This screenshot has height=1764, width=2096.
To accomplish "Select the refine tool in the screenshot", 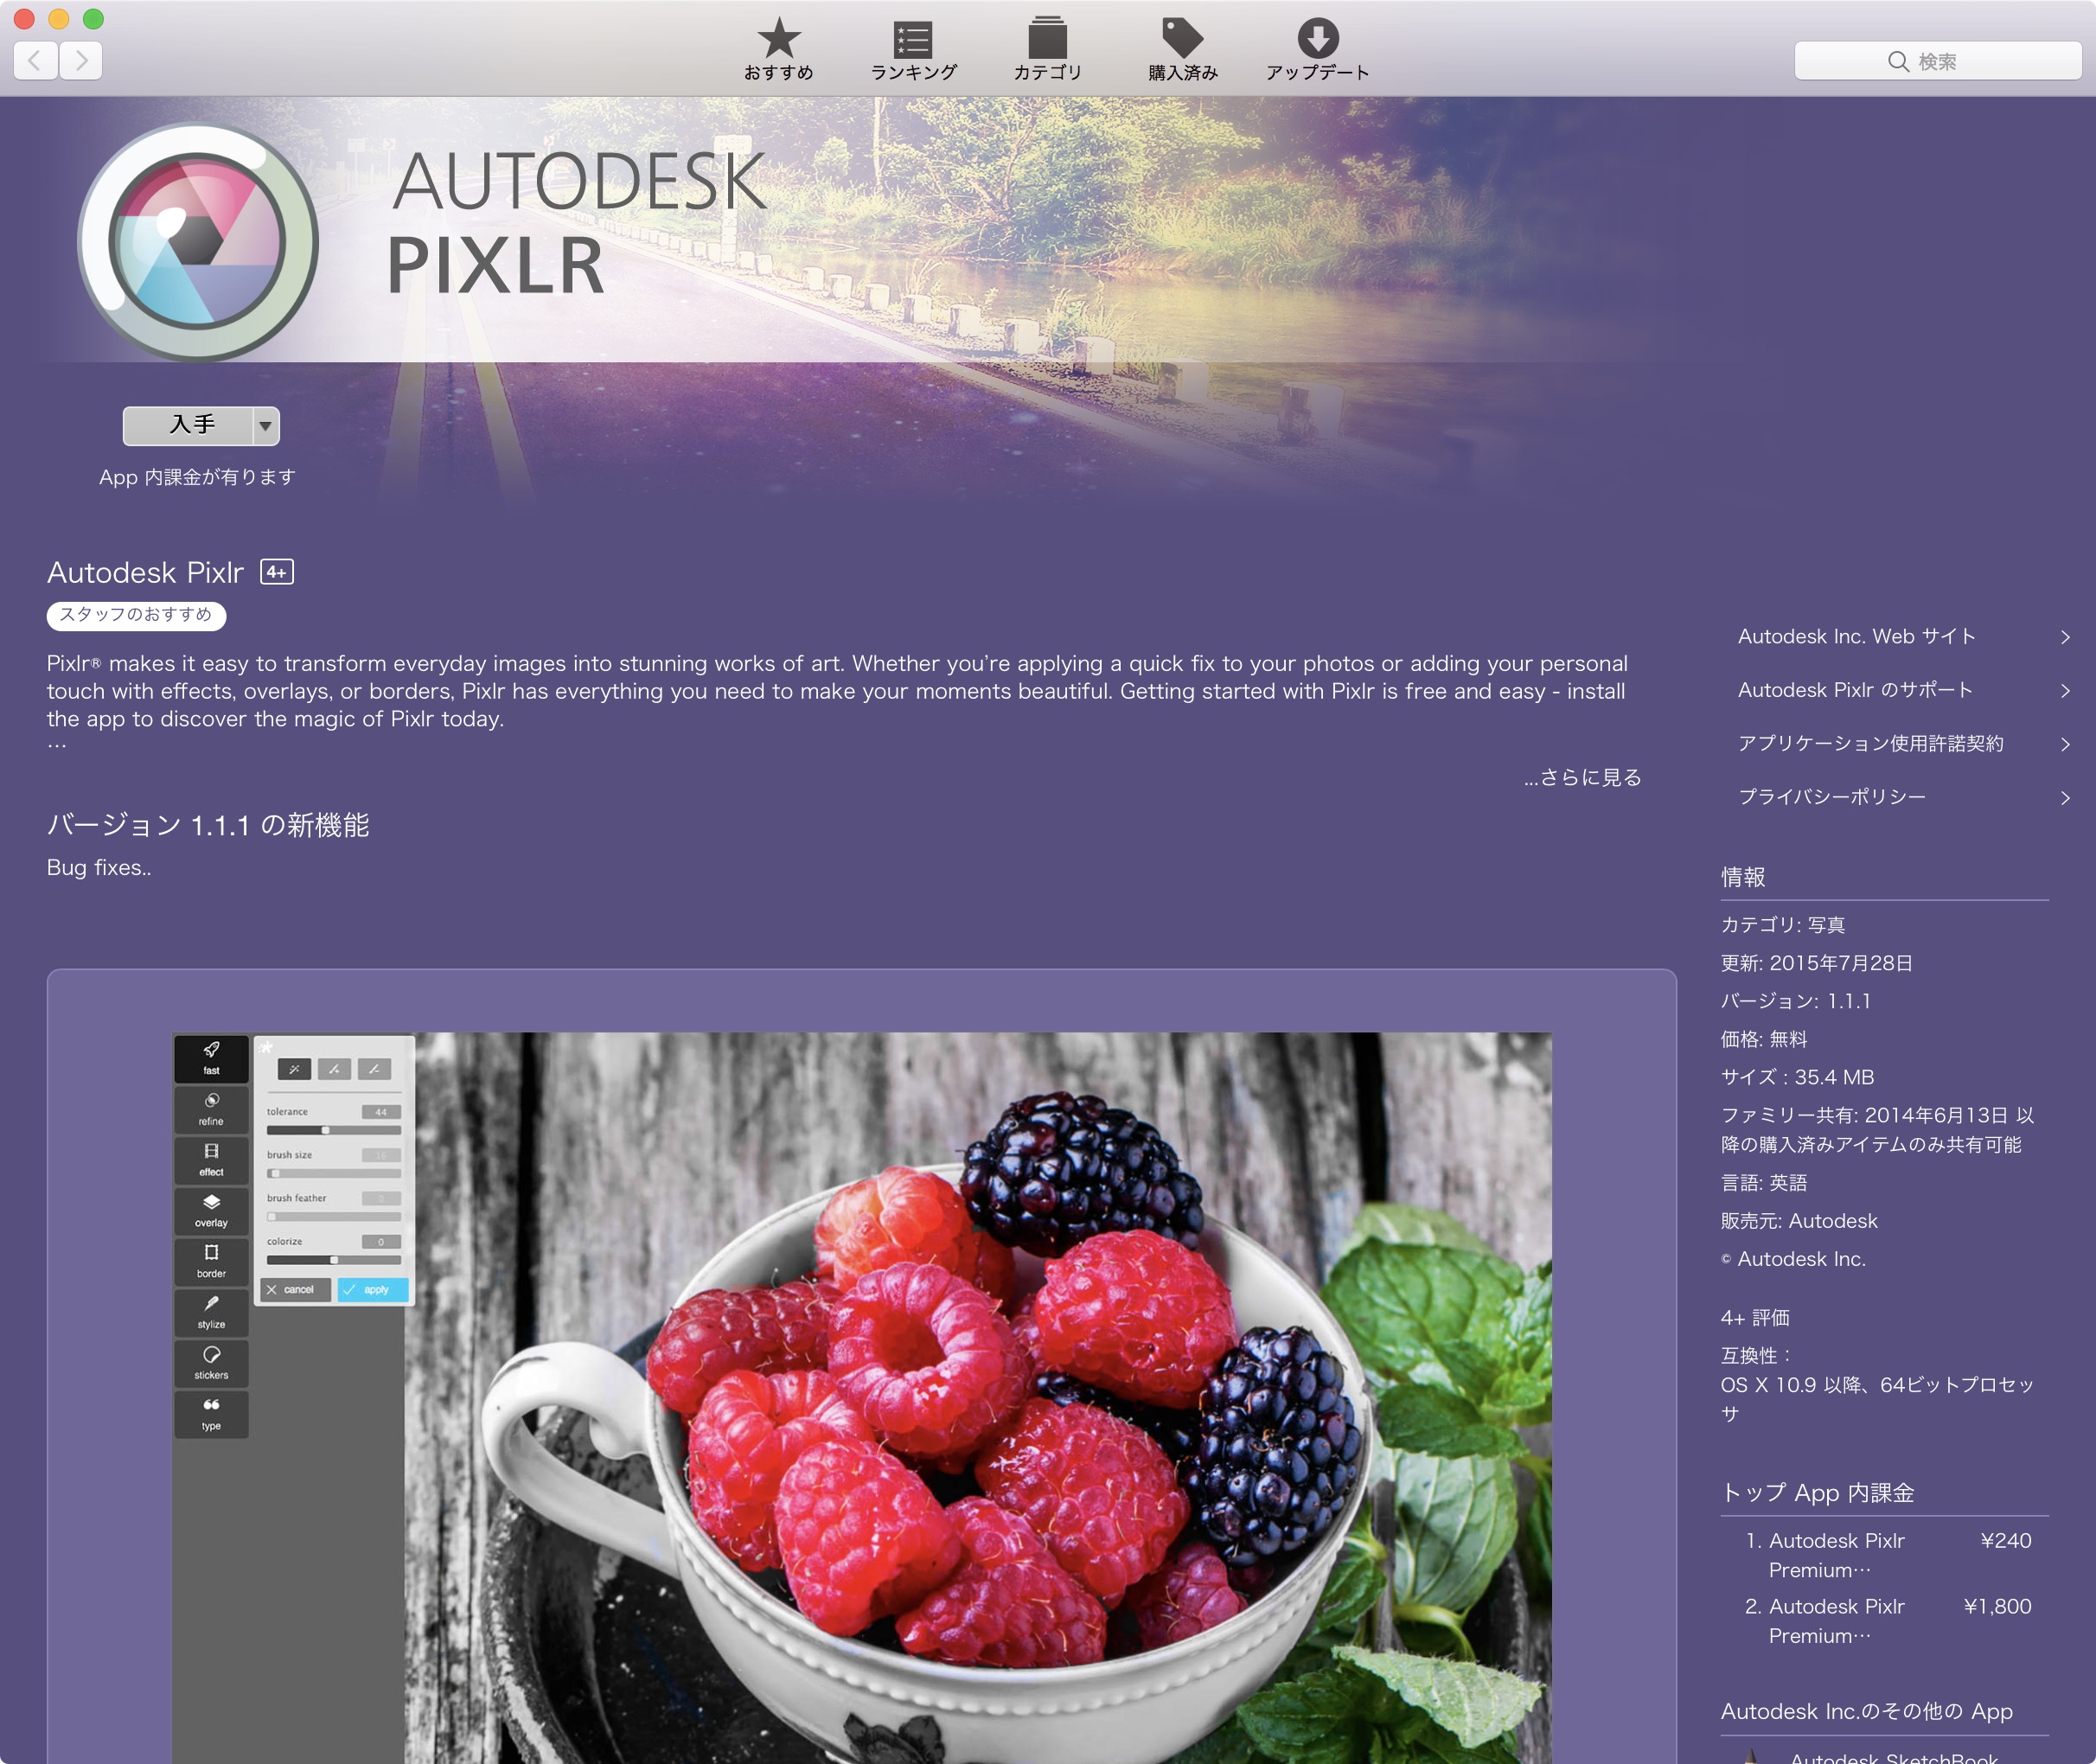I will click(211, 1110).
